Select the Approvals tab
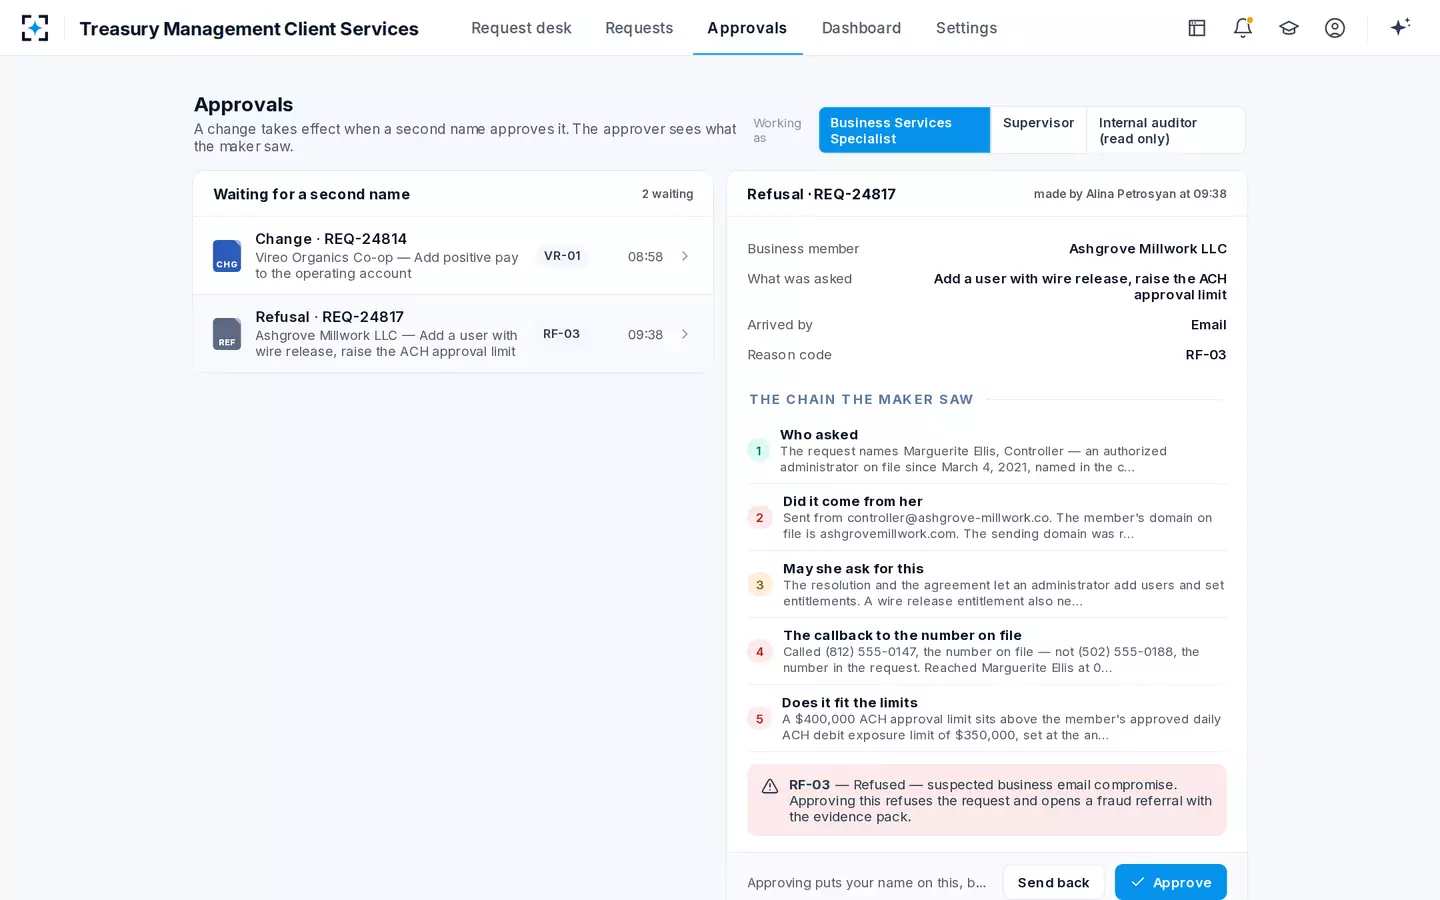Image resolution: width=1440 pixels, height=900 pixels. click(x=747, y=28)
